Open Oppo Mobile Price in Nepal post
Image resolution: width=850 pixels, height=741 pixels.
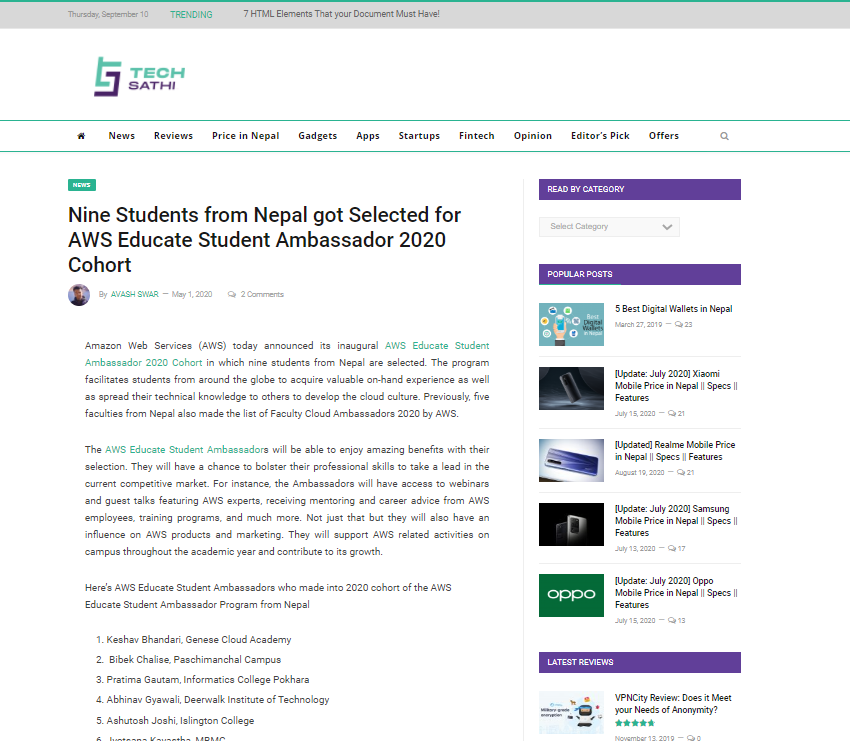click(677, 592)
